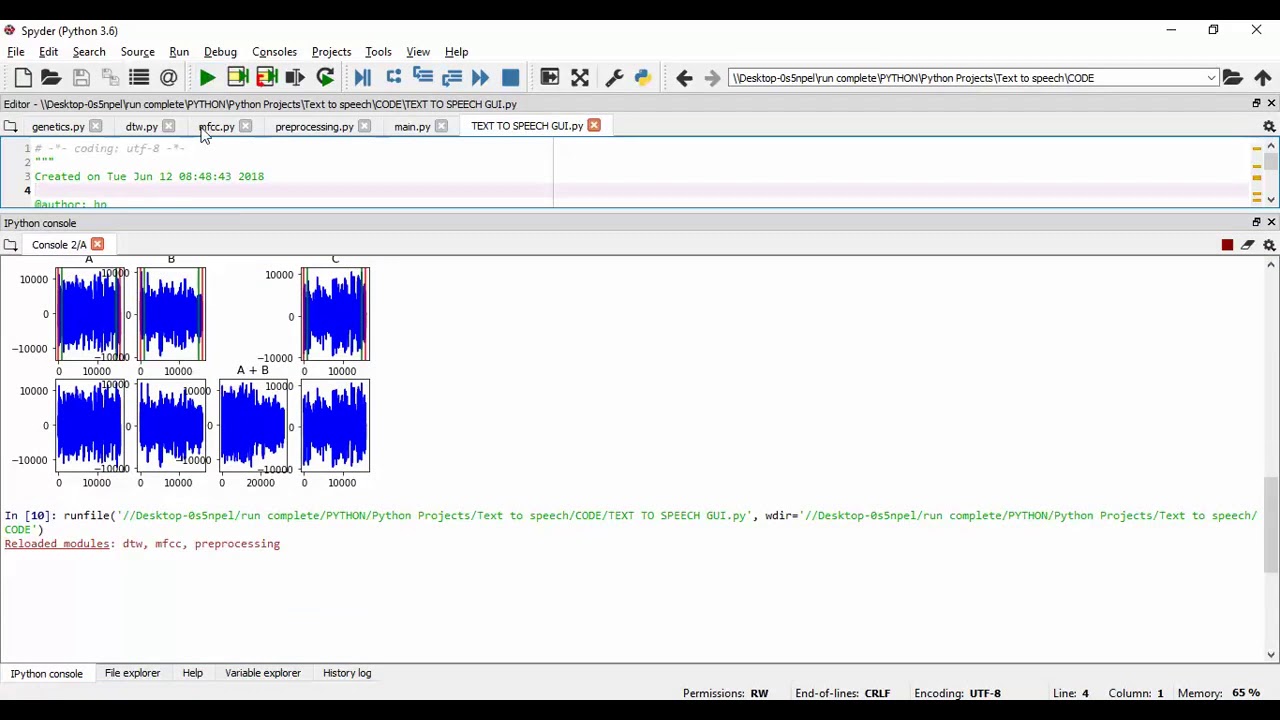Create a new file with the blank page icon

tap(23, 78)
